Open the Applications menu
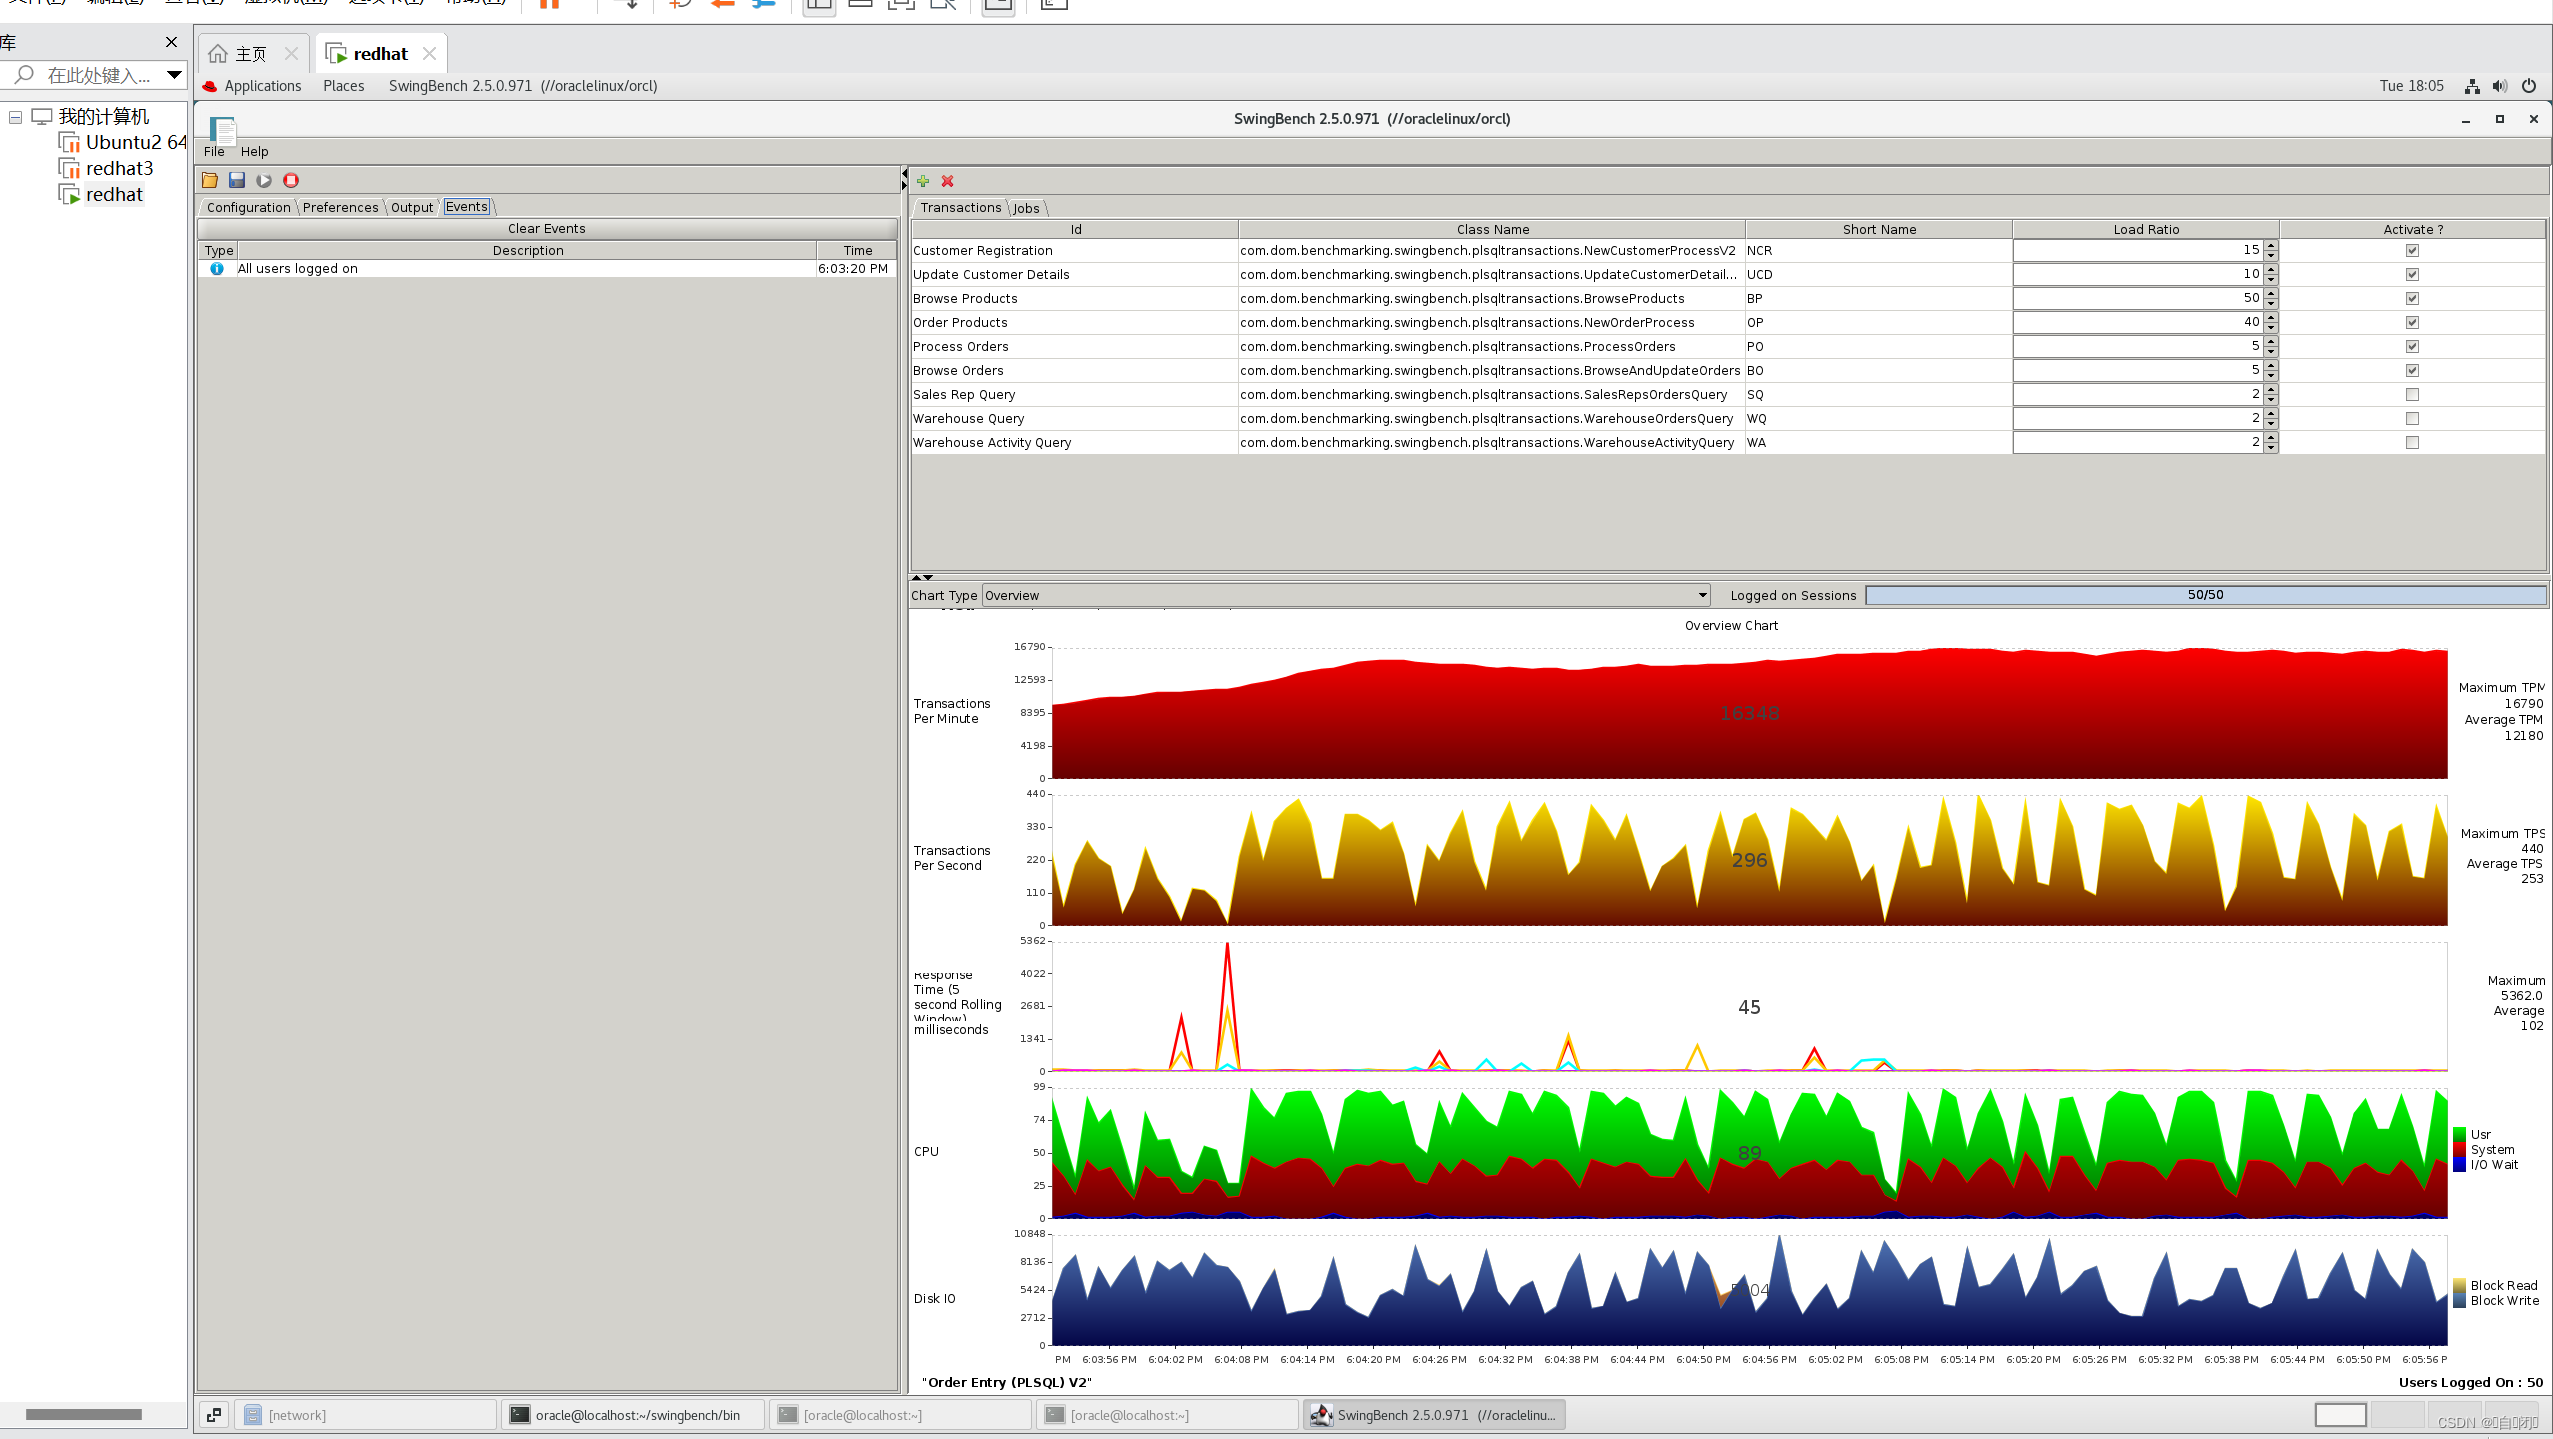Image resolution: width=2553 pixels, height=1439 pixels. pos(262,86)
